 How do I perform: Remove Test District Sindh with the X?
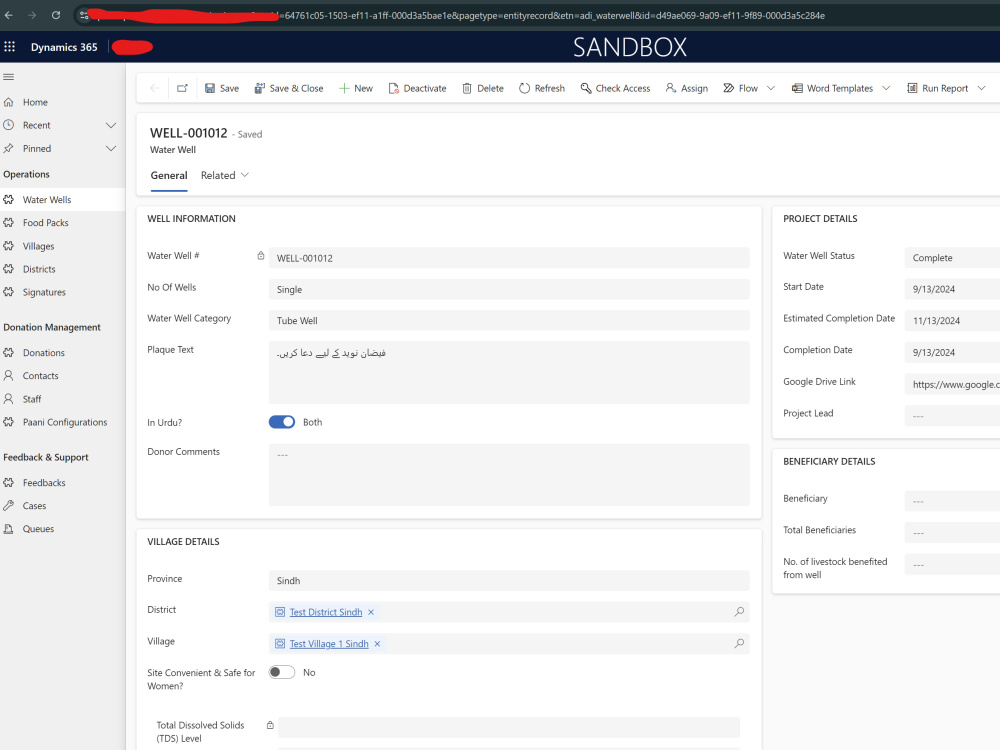click(x=371, y=612)
